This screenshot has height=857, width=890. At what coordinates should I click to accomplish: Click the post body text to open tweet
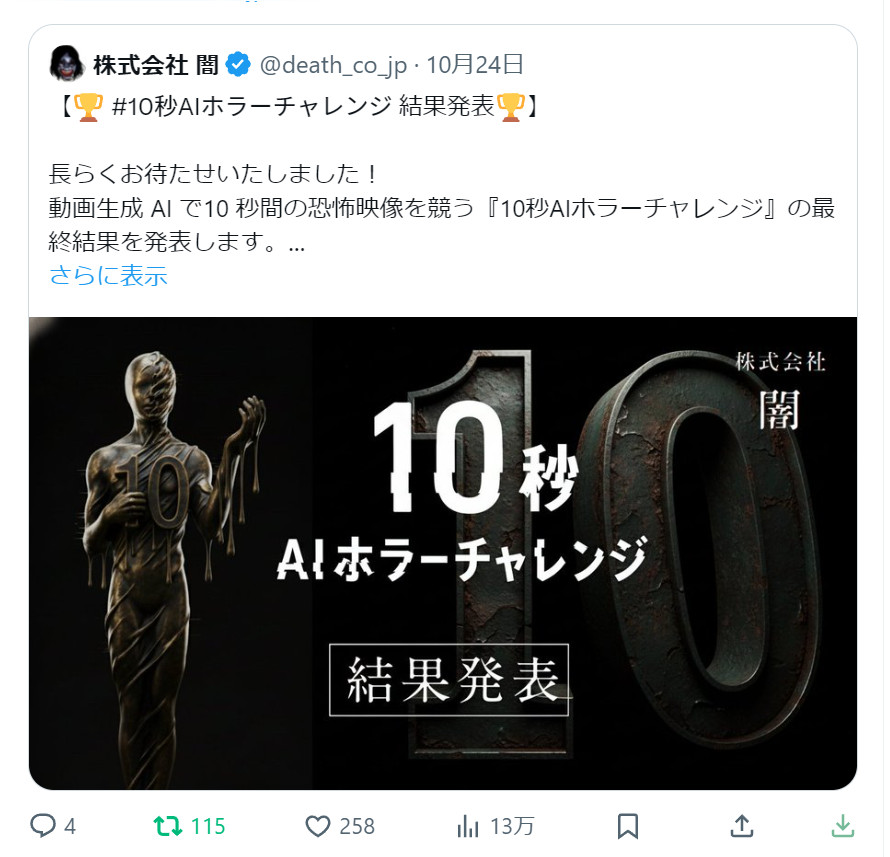[442, 208]
